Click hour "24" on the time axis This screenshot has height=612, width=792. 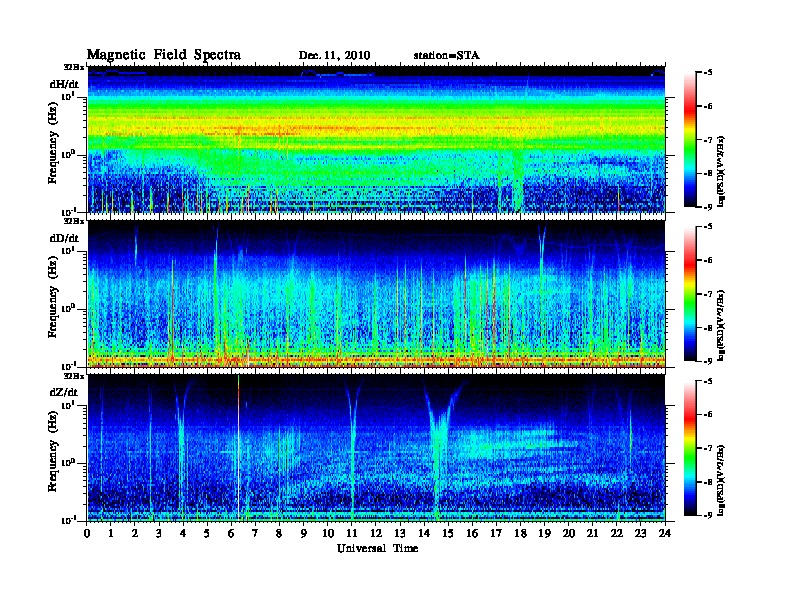tap(665, 533)
